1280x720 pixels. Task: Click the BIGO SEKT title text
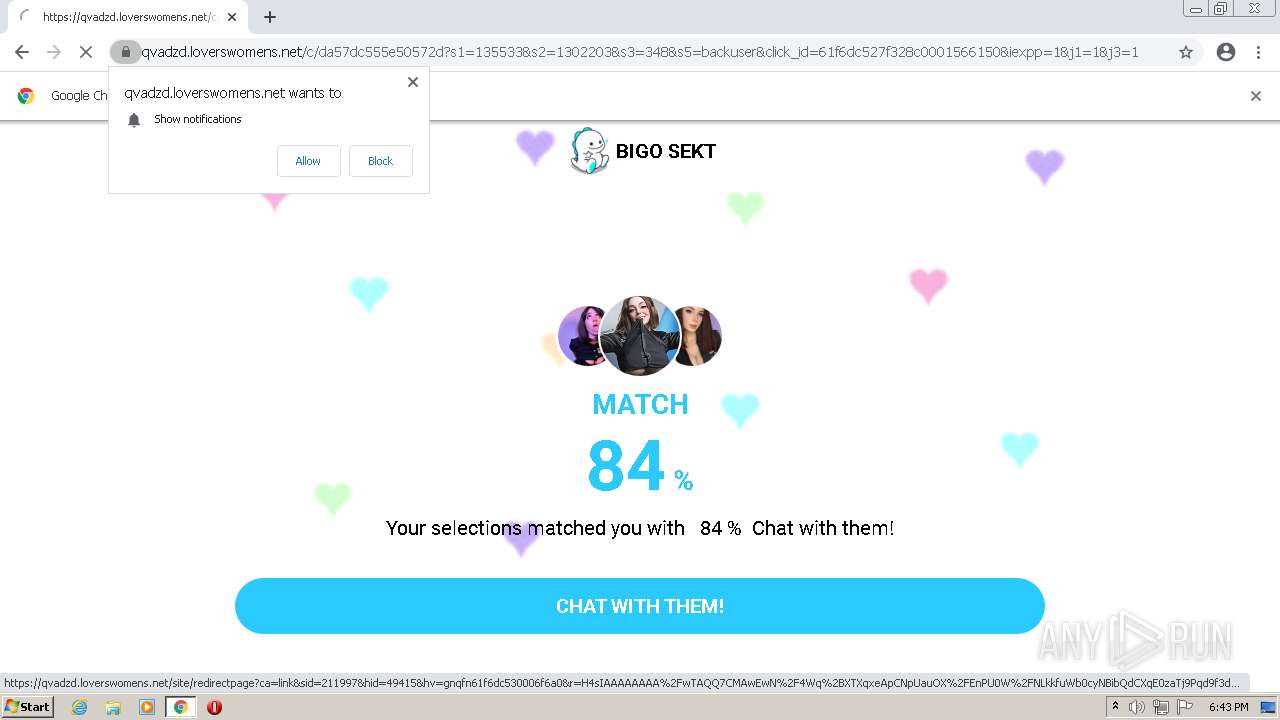tap(666, 151)
